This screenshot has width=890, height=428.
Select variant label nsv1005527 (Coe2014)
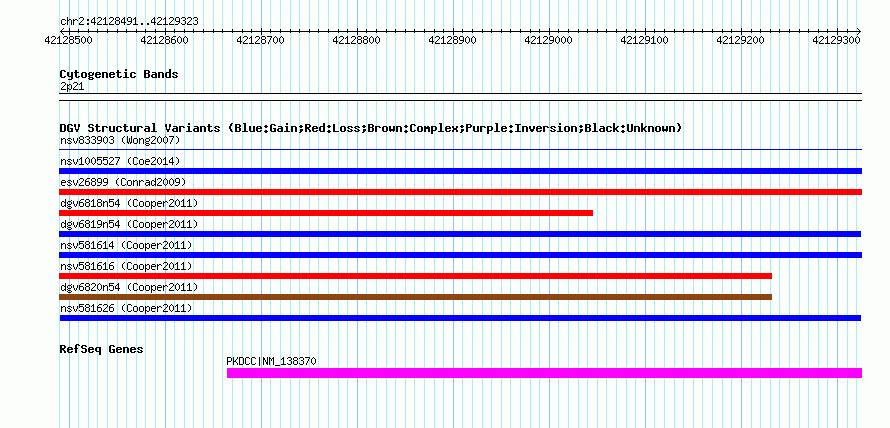(120, 161)
